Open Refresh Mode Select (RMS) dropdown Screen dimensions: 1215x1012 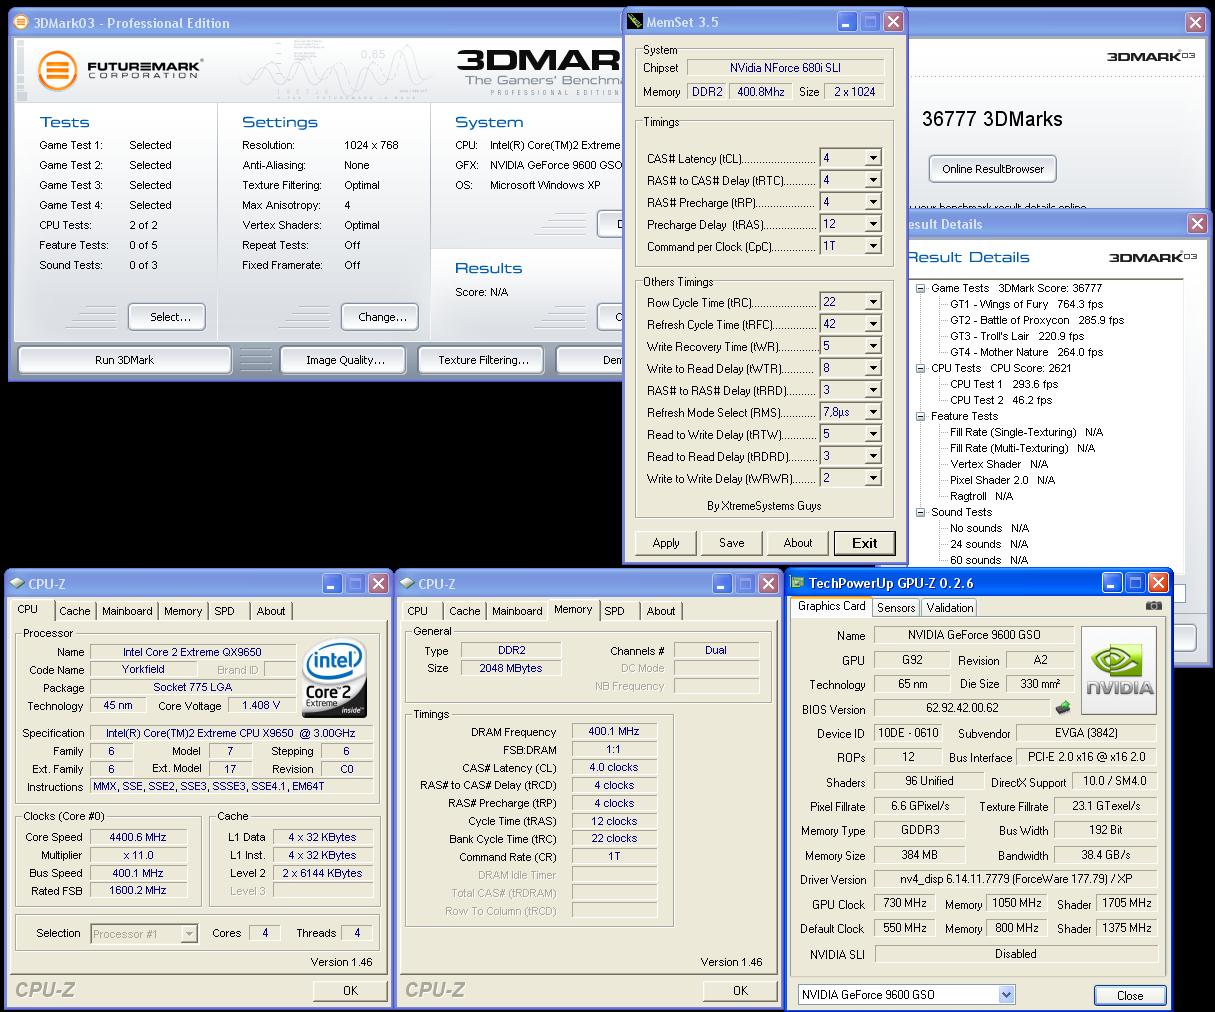point(873,412)
